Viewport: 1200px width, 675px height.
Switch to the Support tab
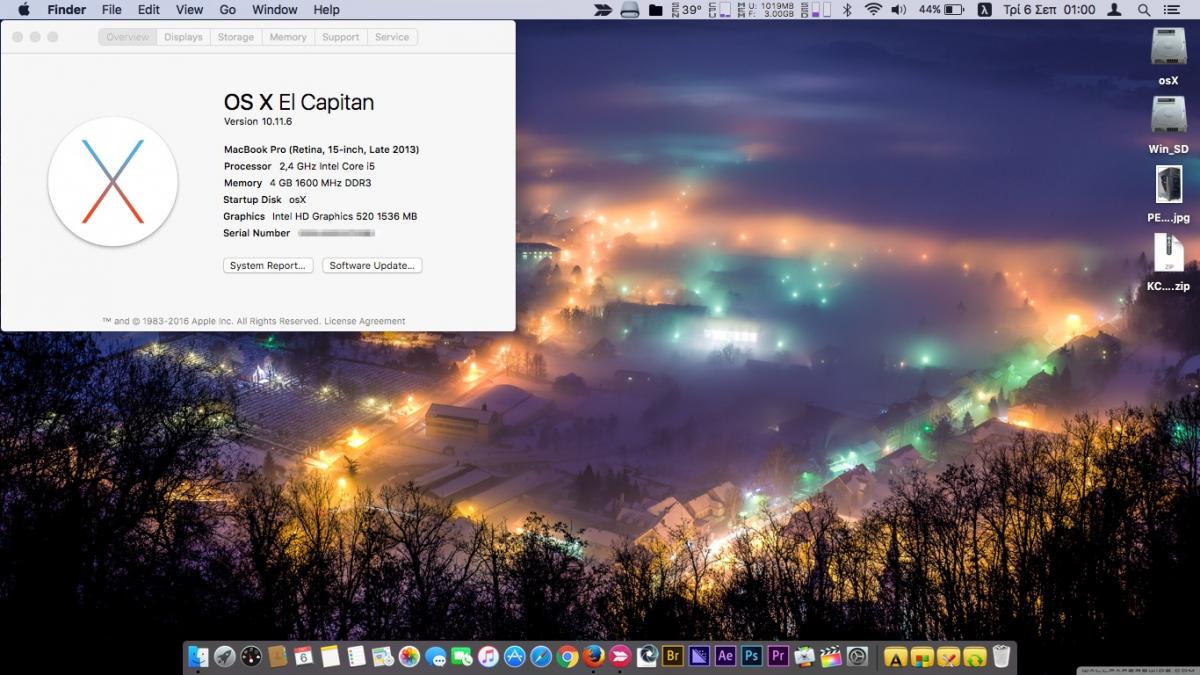point(340,37)
